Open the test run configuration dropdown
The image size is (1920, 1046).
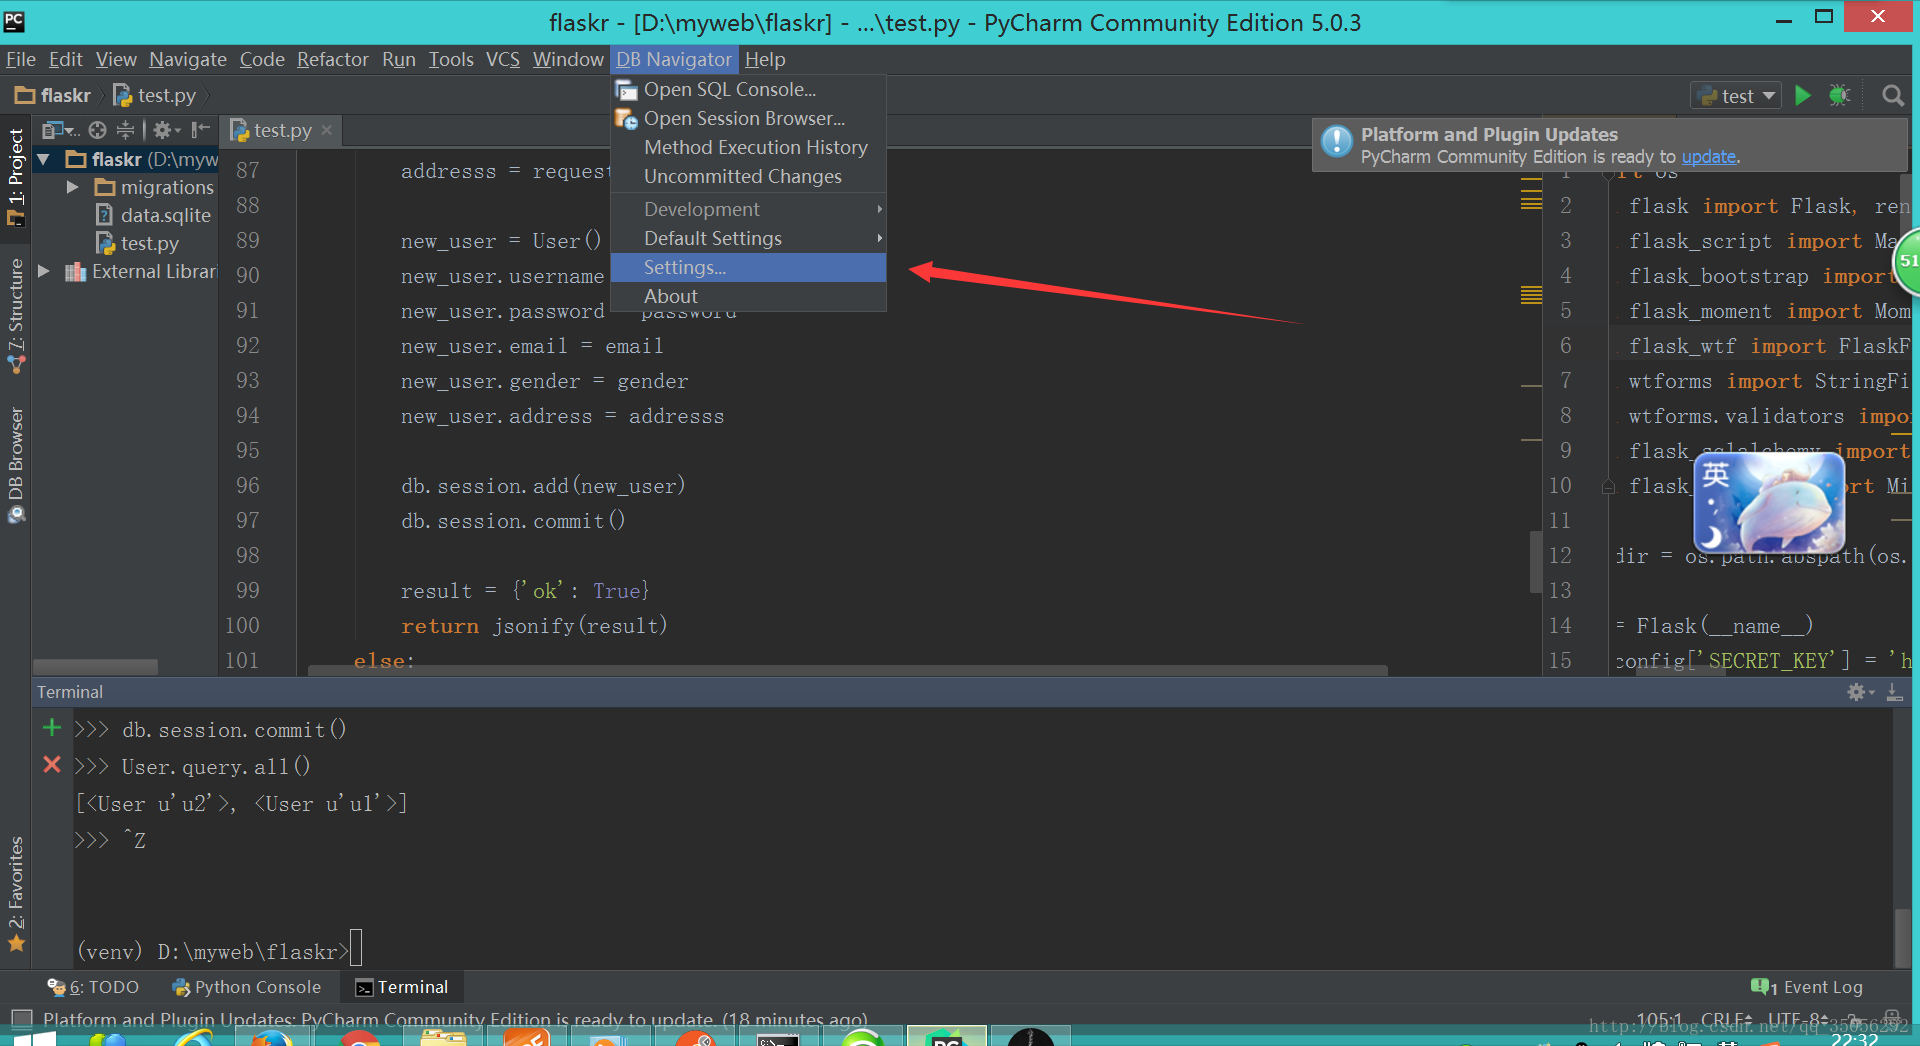pyautogui.click(x=1735, y=96)
